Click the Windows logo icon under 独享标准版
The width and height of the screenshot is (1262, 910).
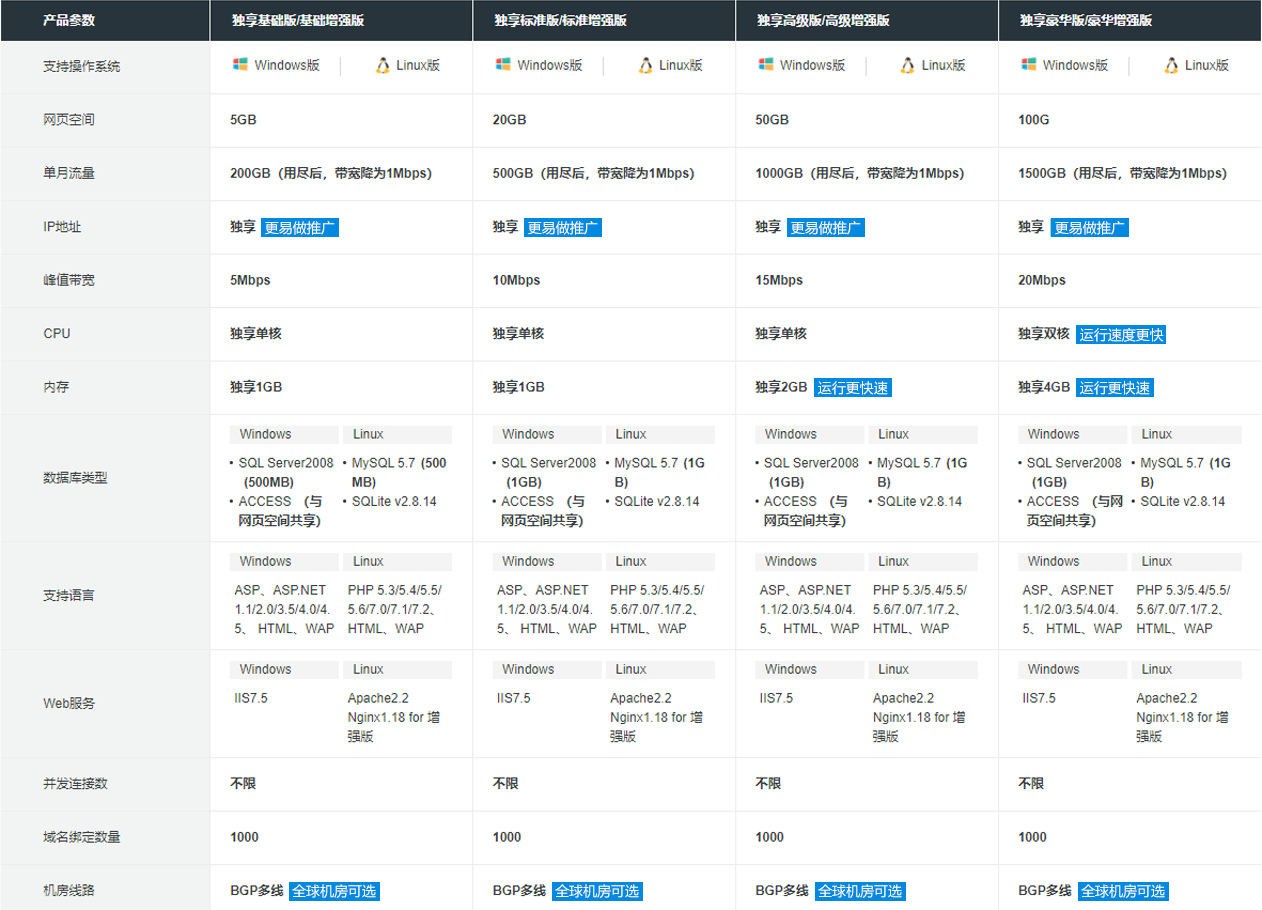(x=503, y=65)
